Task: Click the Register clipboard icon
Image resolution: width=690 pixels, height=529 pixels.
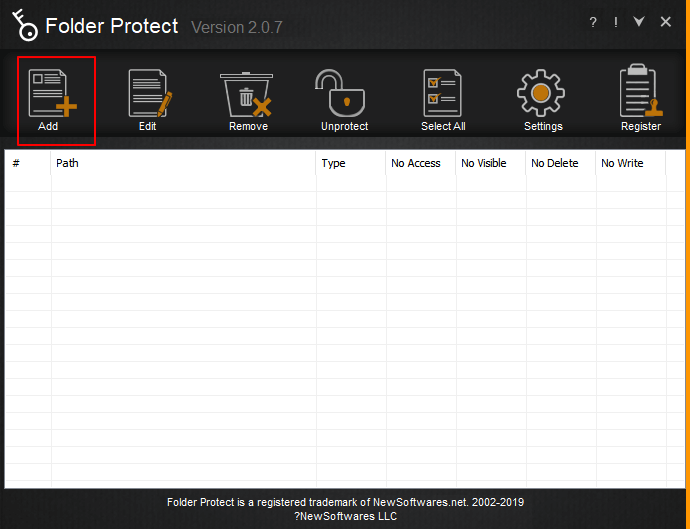Action: tap(640, 94)
